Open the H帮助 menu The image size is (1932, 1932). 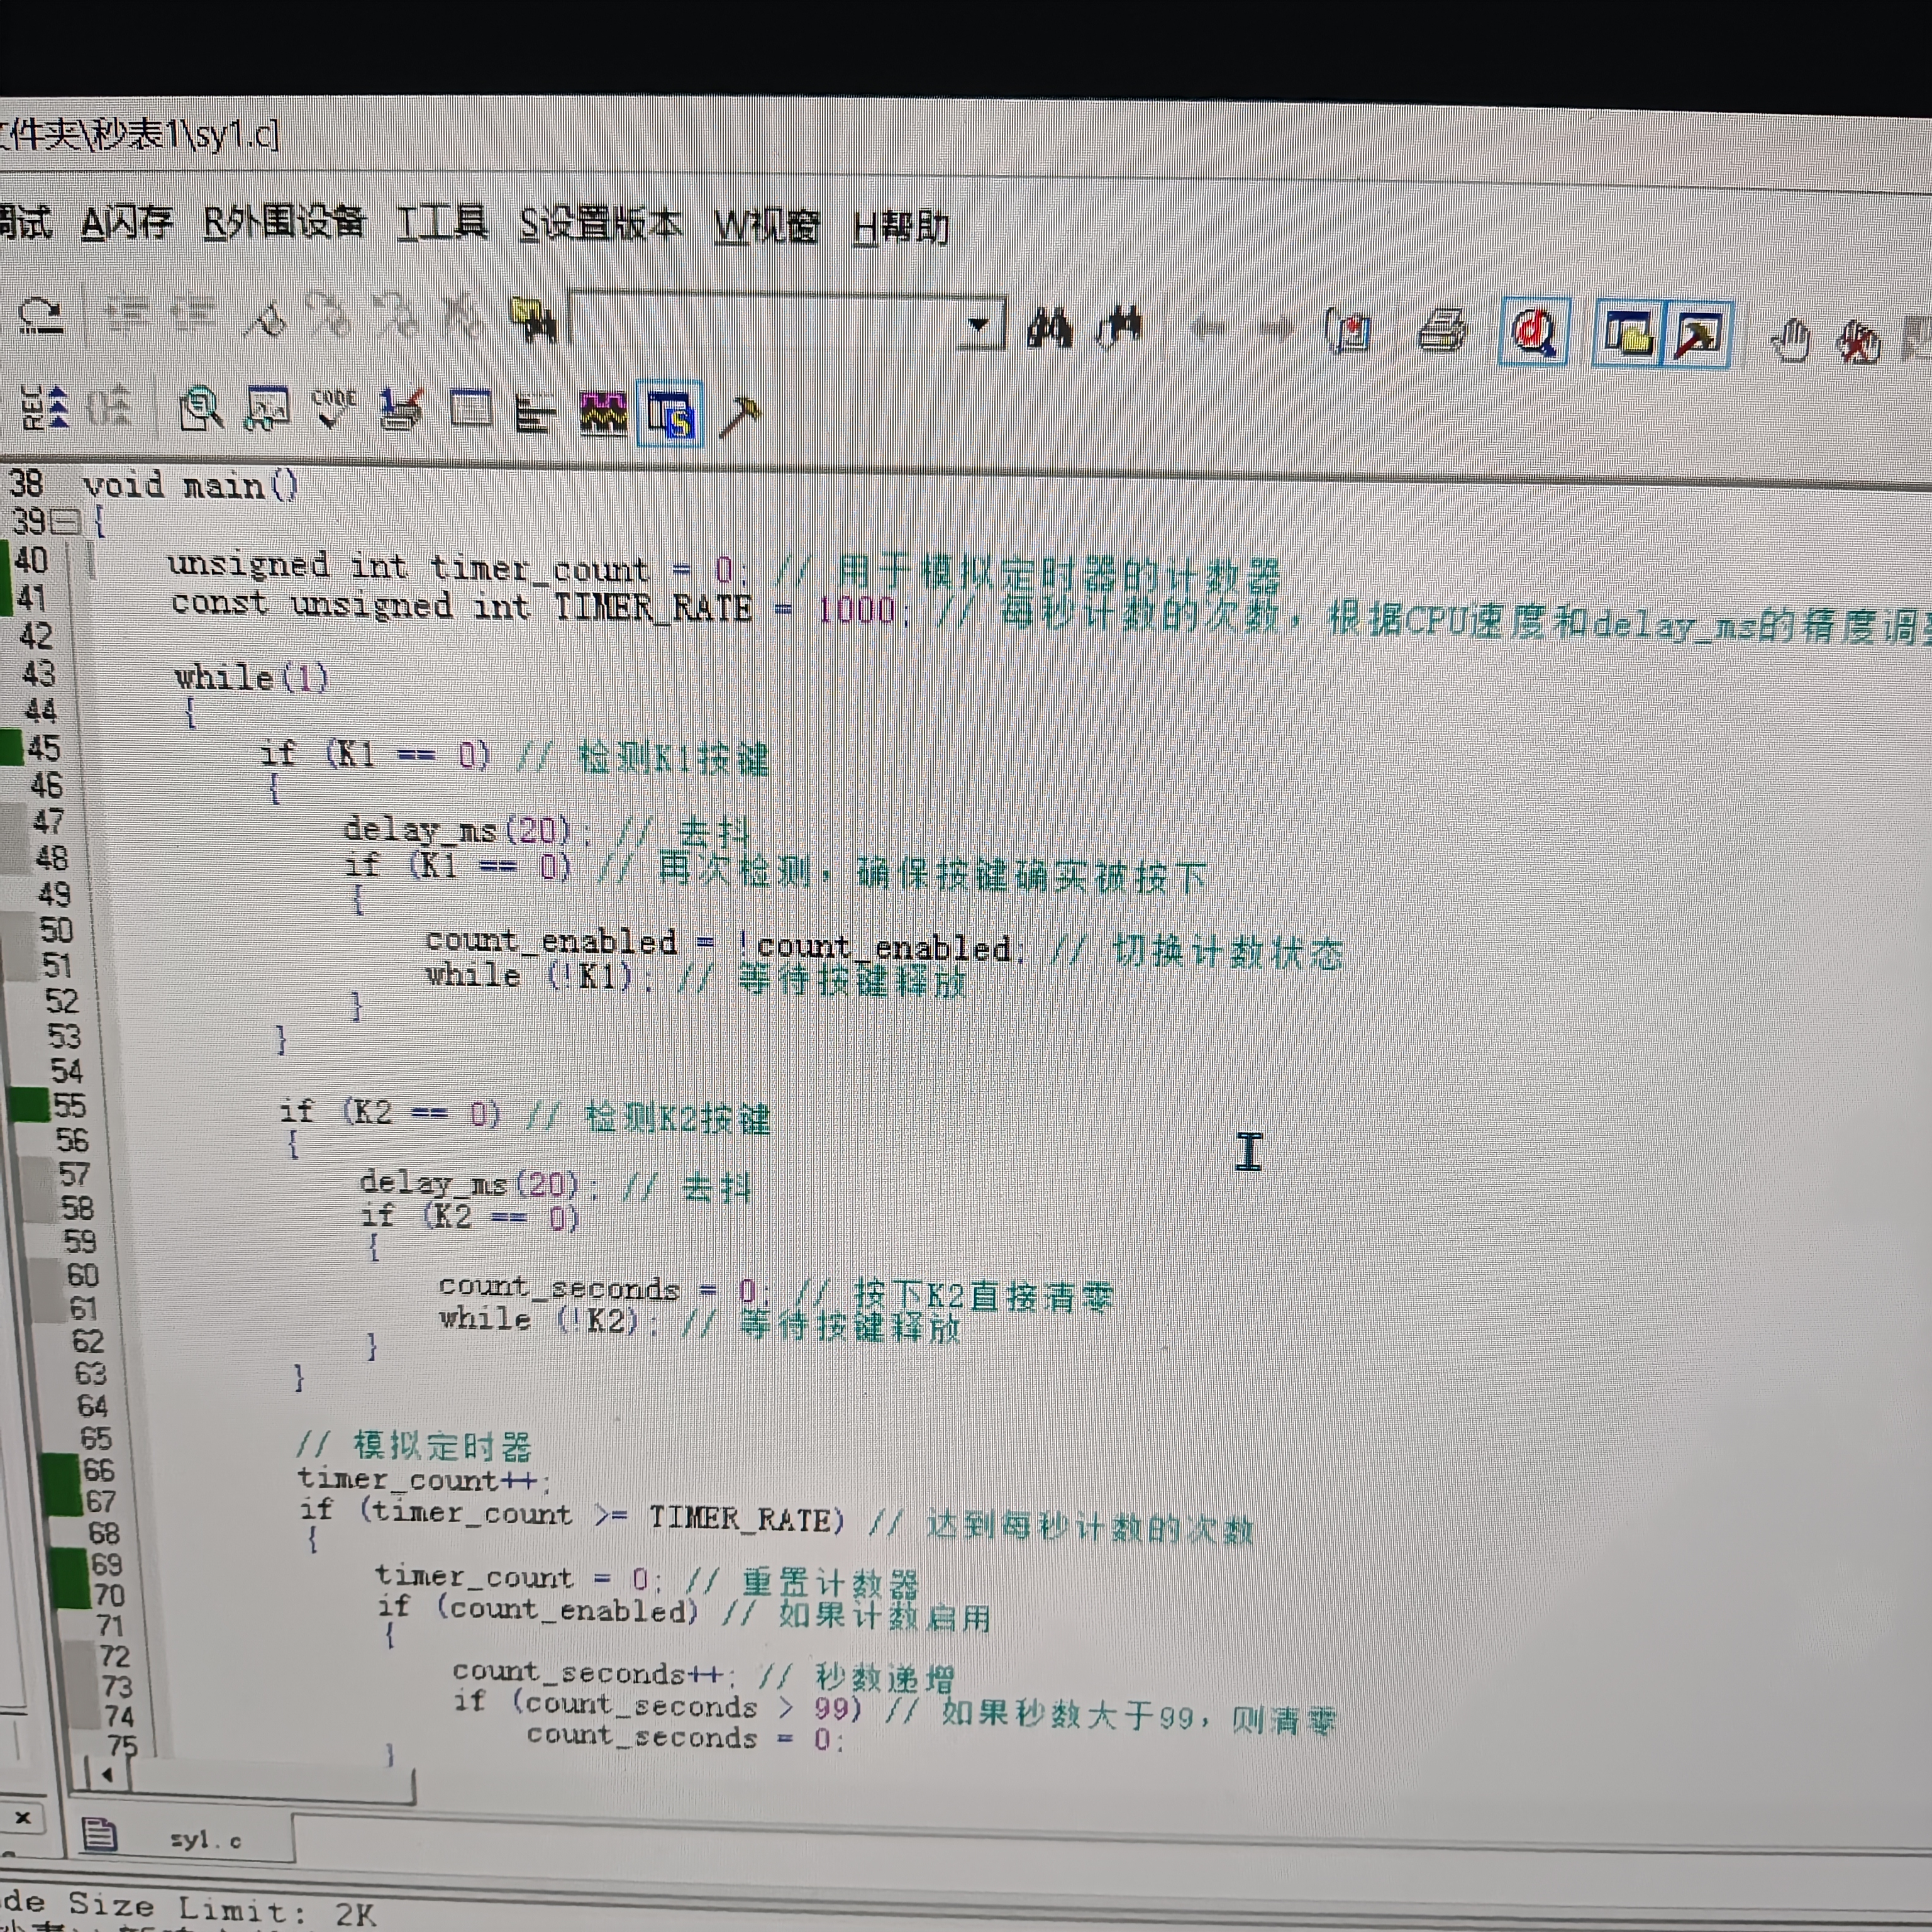[x=900, y=227]
